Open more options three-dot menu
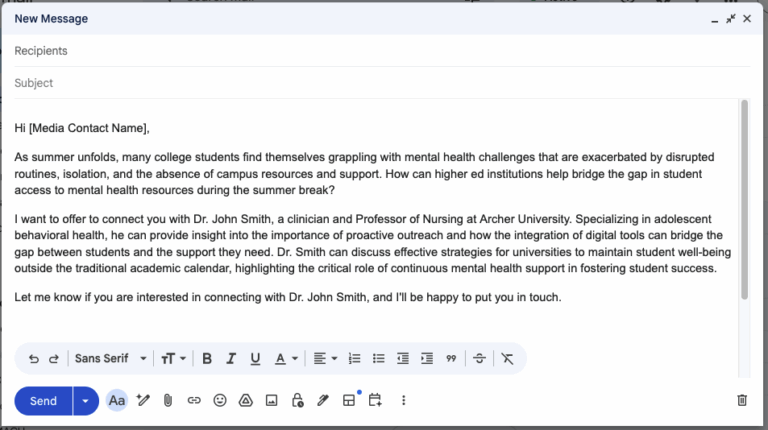The width and height of the screenshot is (768, 430). [404, 401]
